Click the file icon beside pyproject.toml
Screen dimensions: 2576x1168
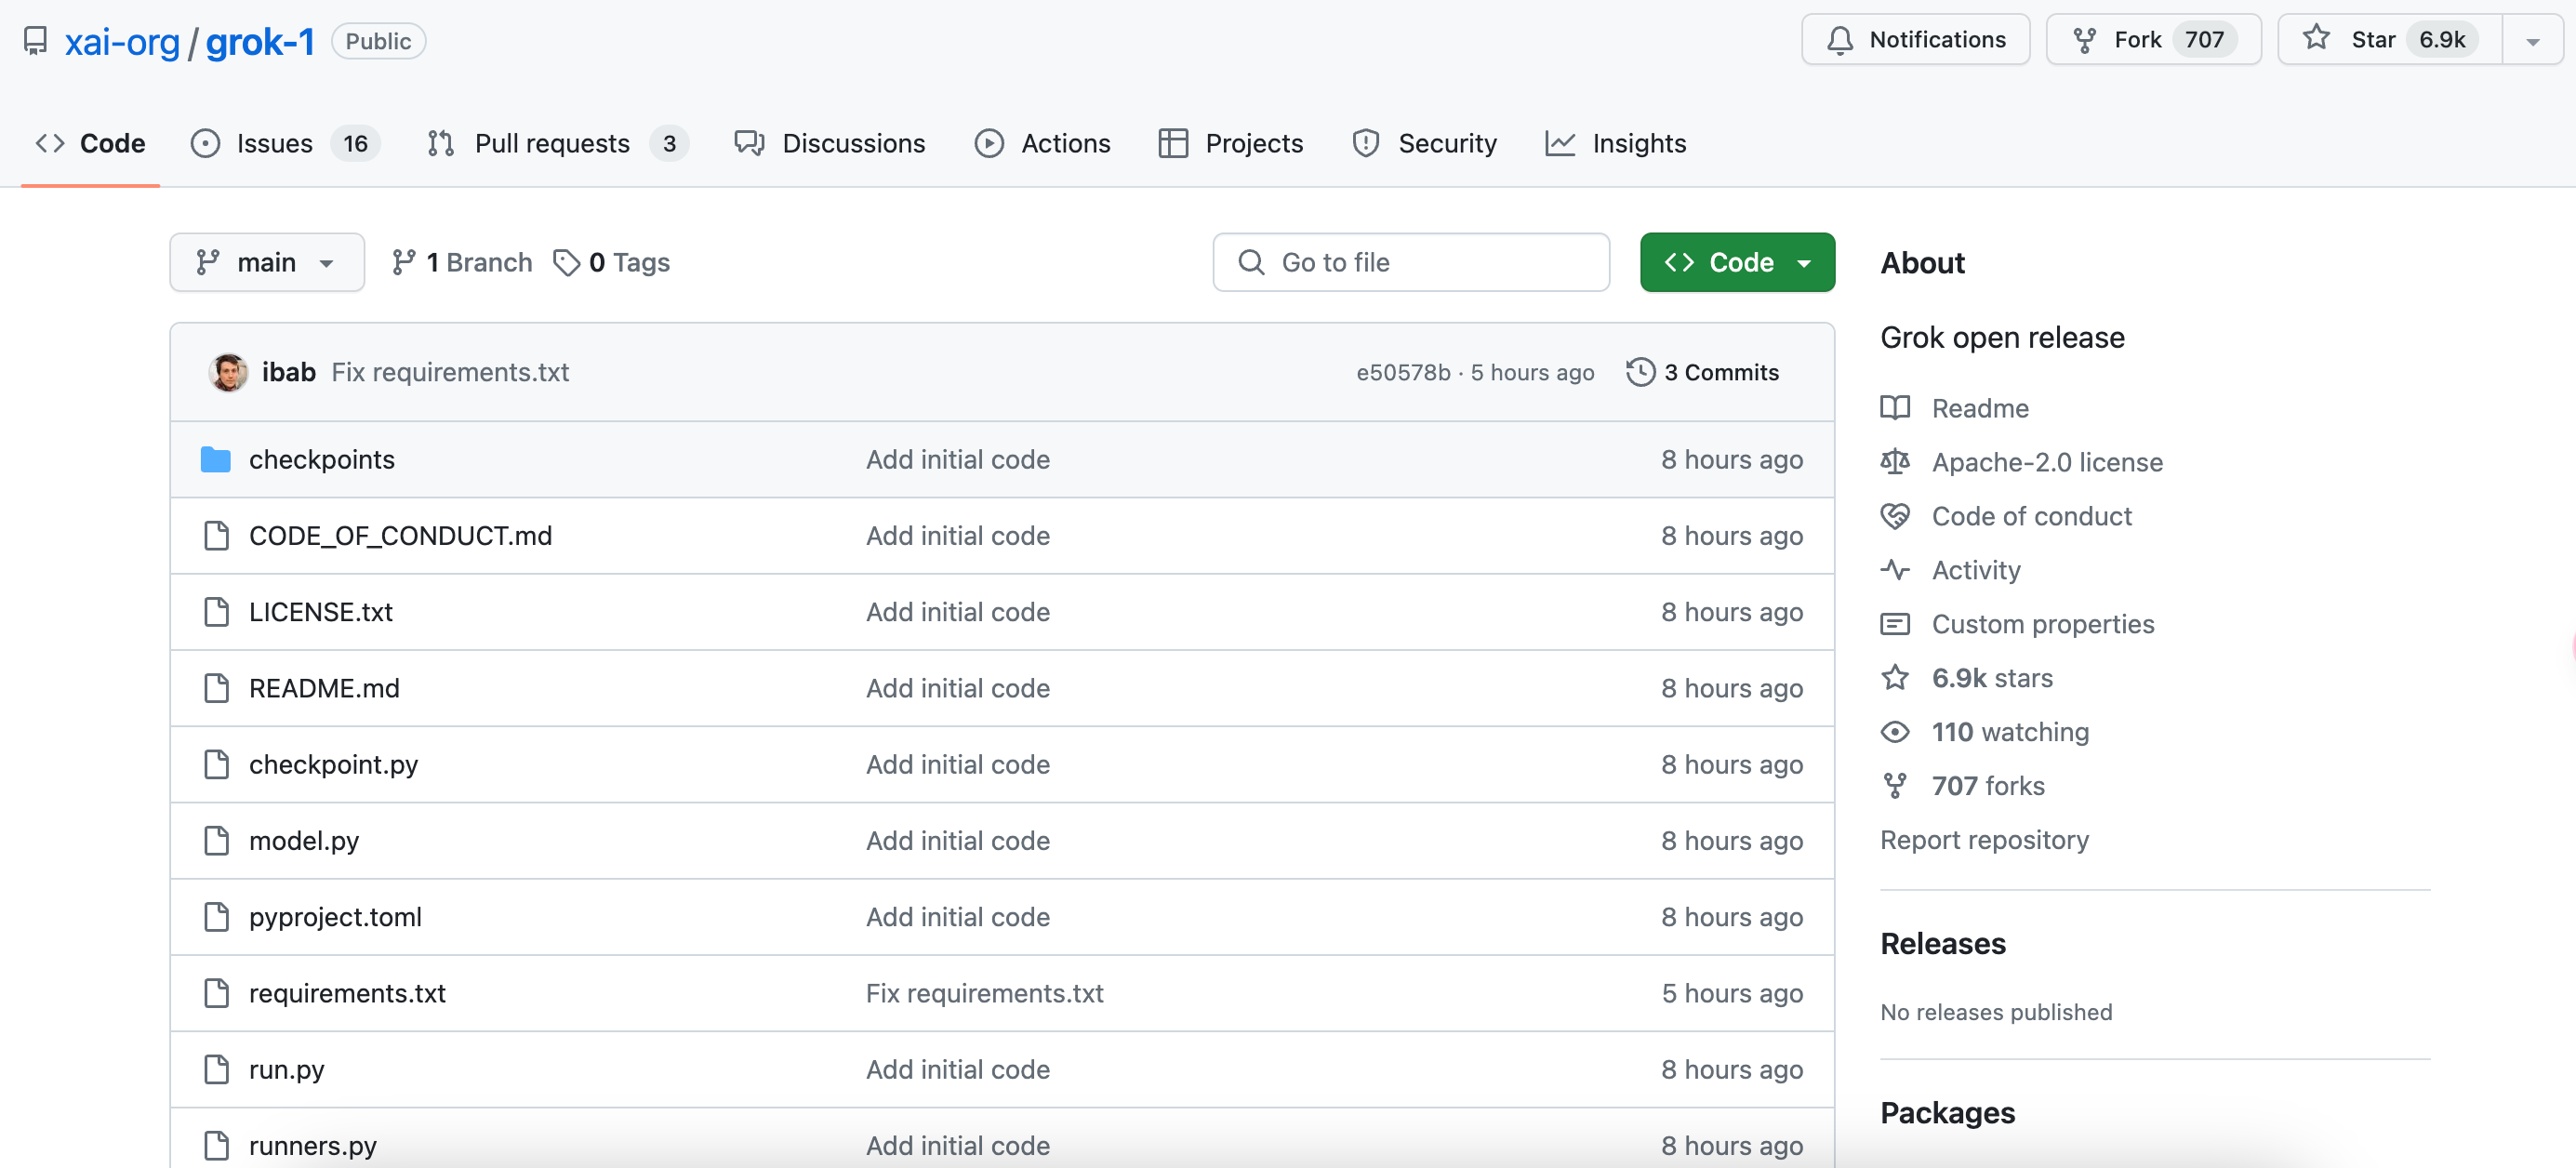(216, 917)
